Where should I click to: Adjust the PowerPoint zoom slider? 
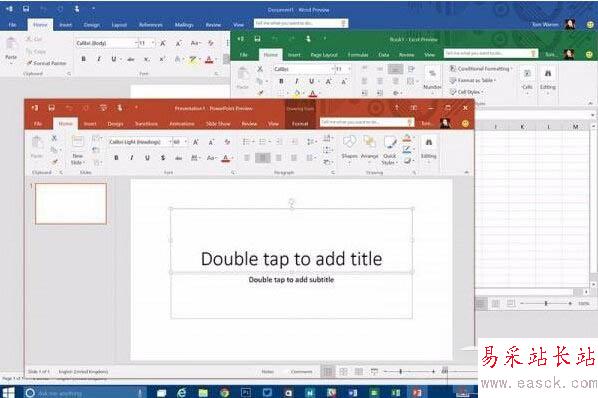400,371
